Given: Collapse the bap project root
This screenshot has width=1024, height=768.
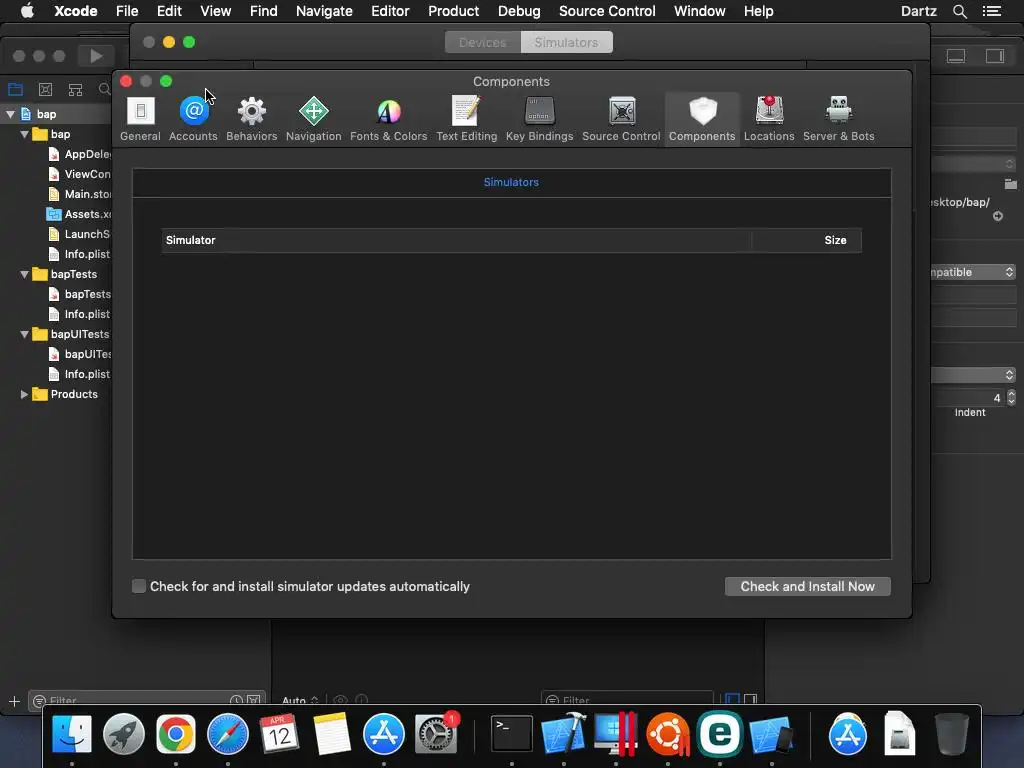Looking at the screenshot, I should (x=10, y=114).
